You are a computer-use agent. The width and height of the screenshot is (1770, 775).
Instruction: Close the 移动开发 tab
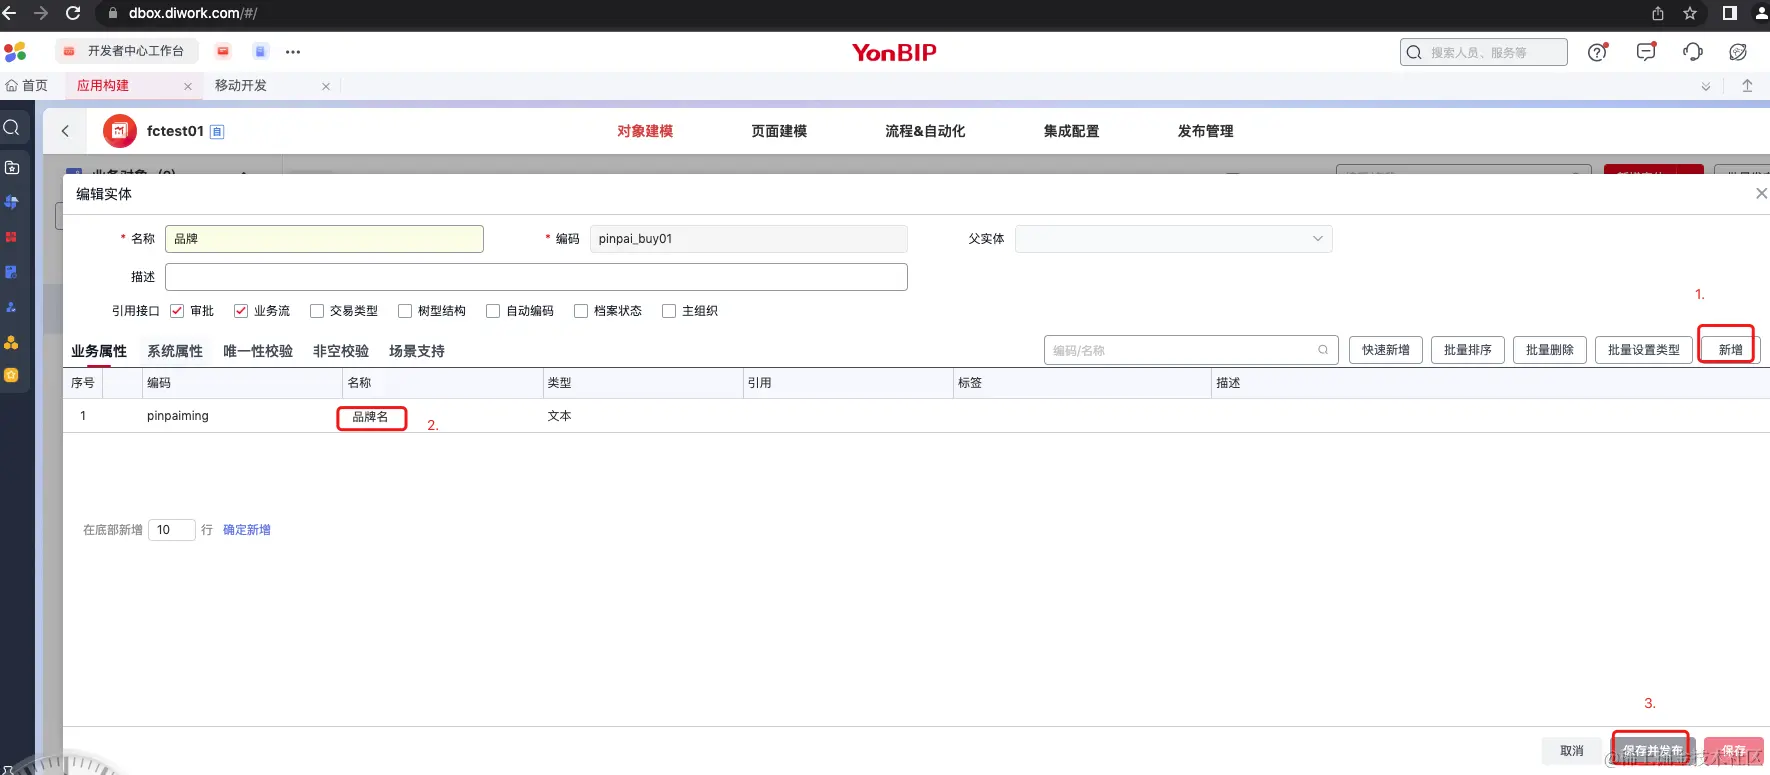(x=326, y=87)
